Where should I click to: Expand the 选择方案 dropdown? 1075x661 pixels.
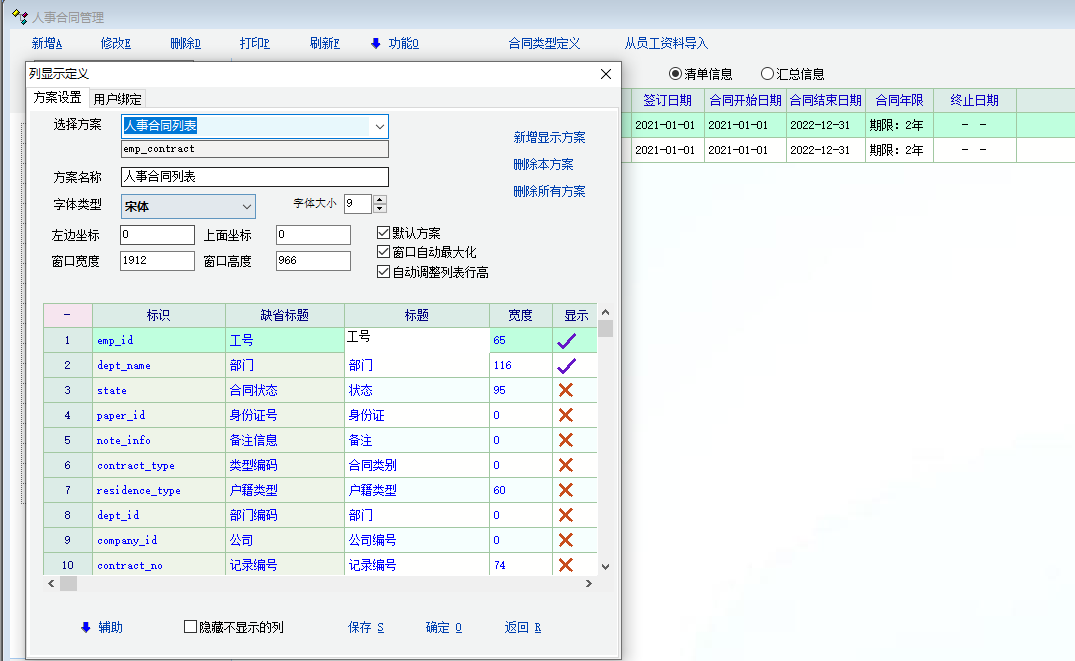pyautogui.click(x=379, y=126)
